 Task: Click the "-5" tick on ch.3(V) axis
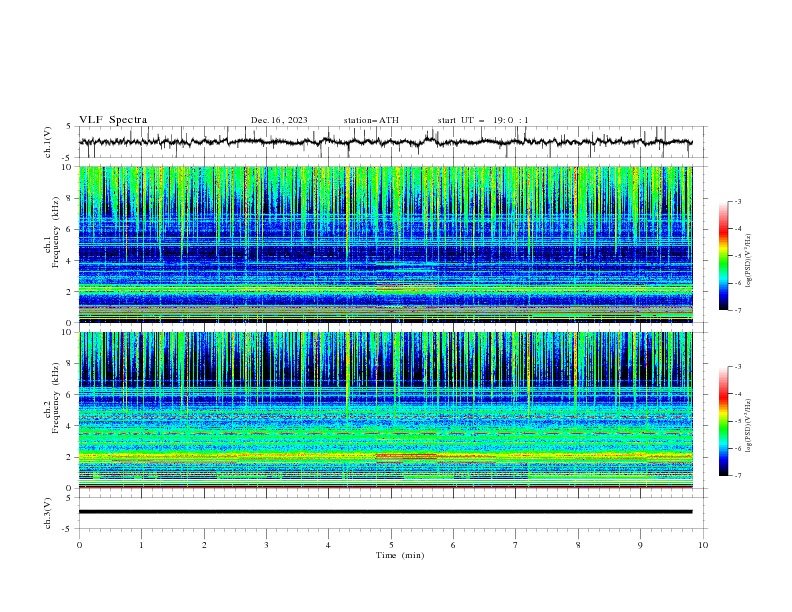tap(68, 529)
